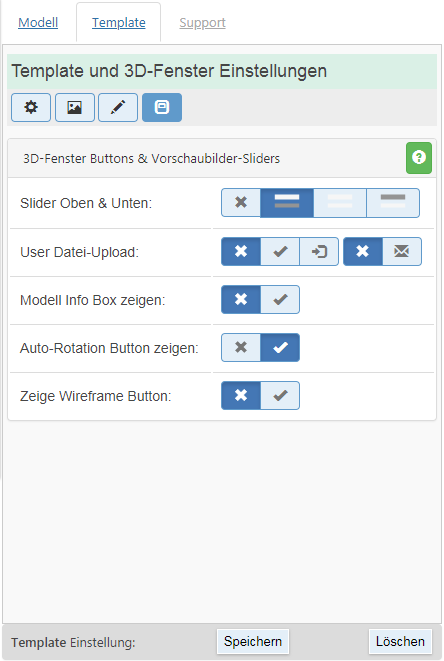
Task: Enable email notification envelope for uploads
Action: (402, 252)
